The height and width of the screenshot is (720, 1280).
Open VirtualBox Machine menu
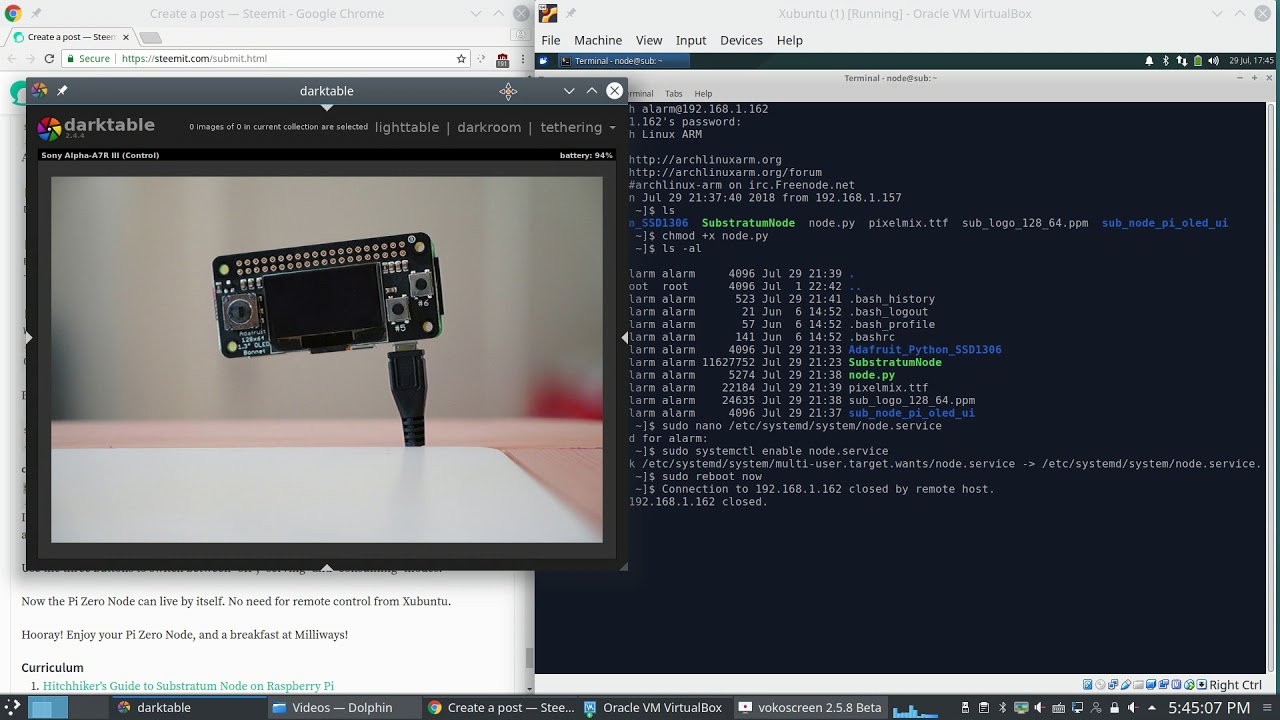(598, 40)
